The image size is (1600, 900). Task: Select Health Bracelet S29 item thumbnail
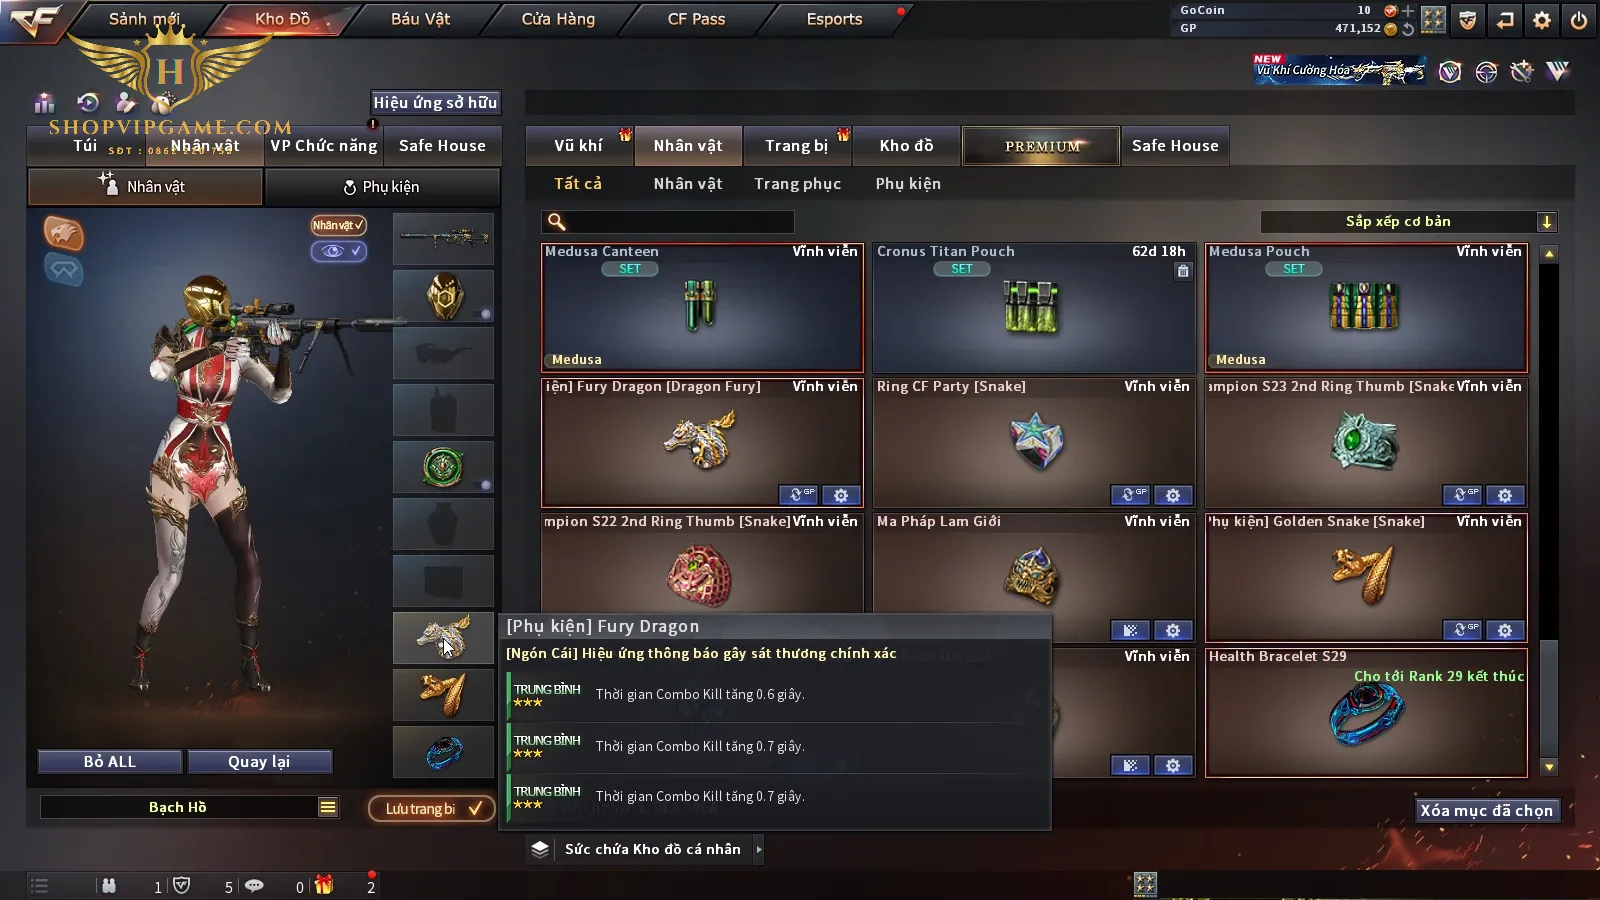click(1366, 713)
